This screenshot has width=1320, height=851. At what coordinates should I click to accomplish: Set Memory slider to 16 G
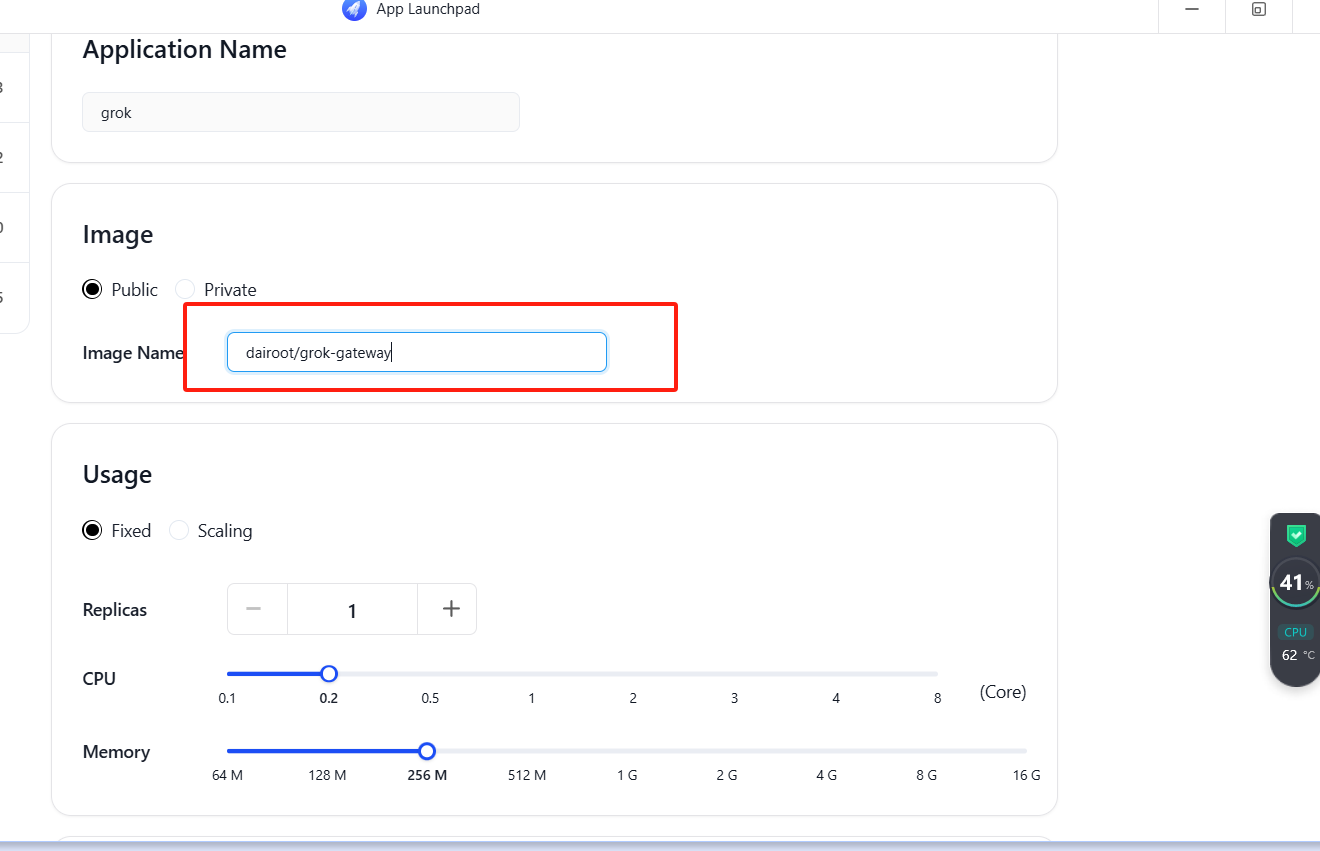(x=1026, y=751)
